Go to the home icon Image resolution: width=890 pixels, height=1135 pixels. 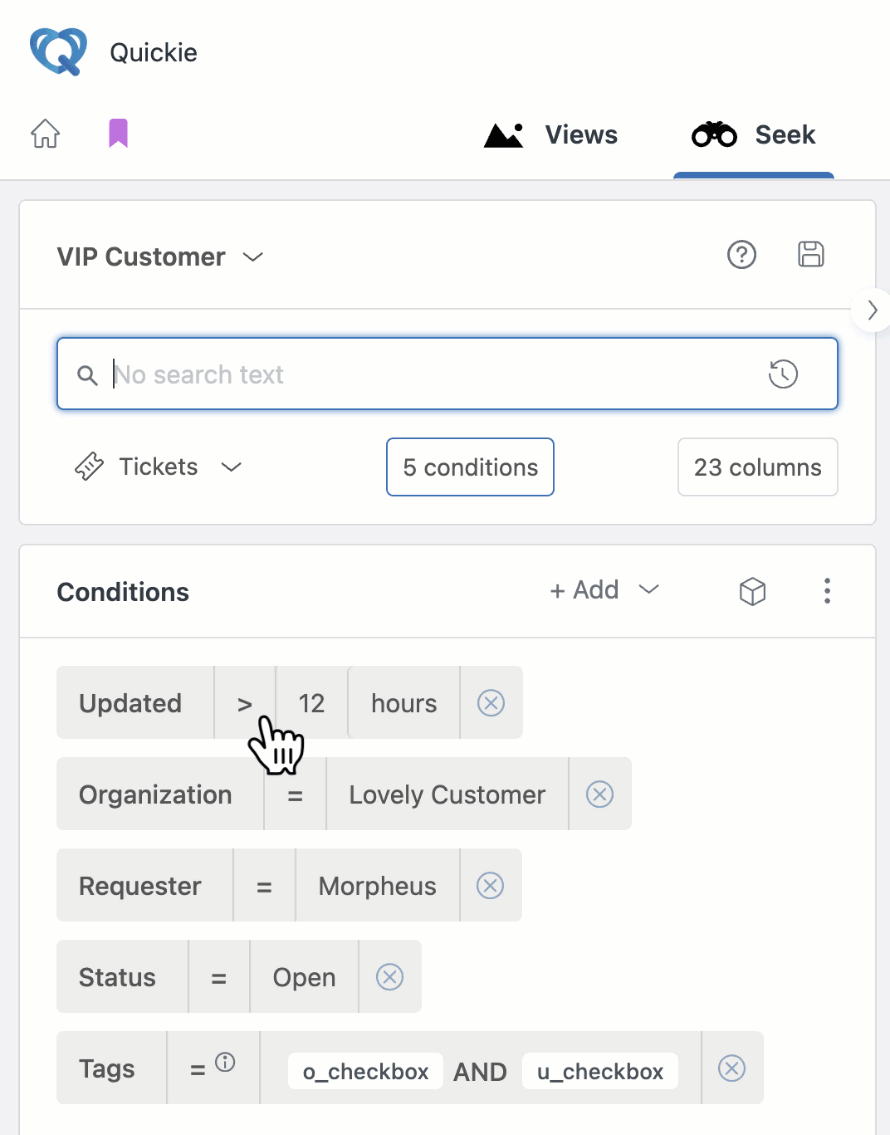[45, 134]
